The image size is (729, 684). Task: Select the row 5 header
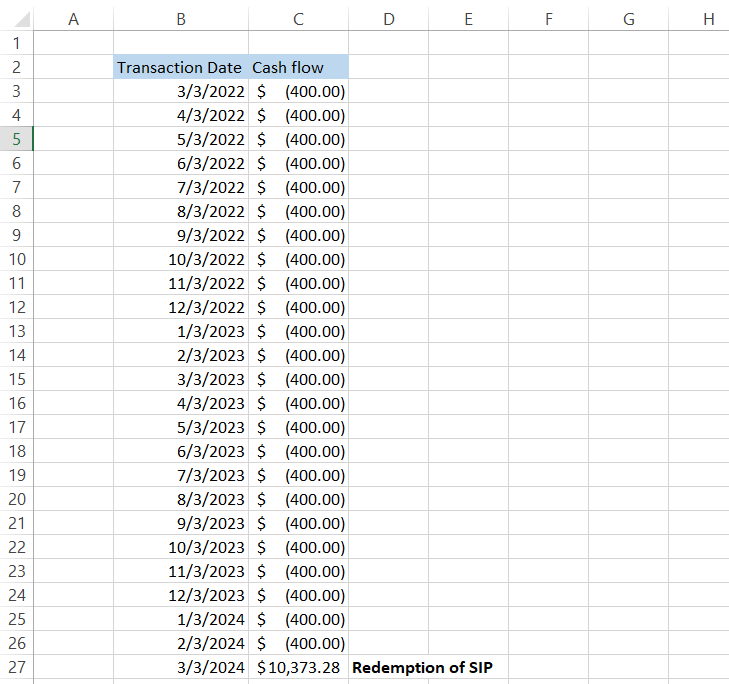pyautogui.click(x=17, y=139)
